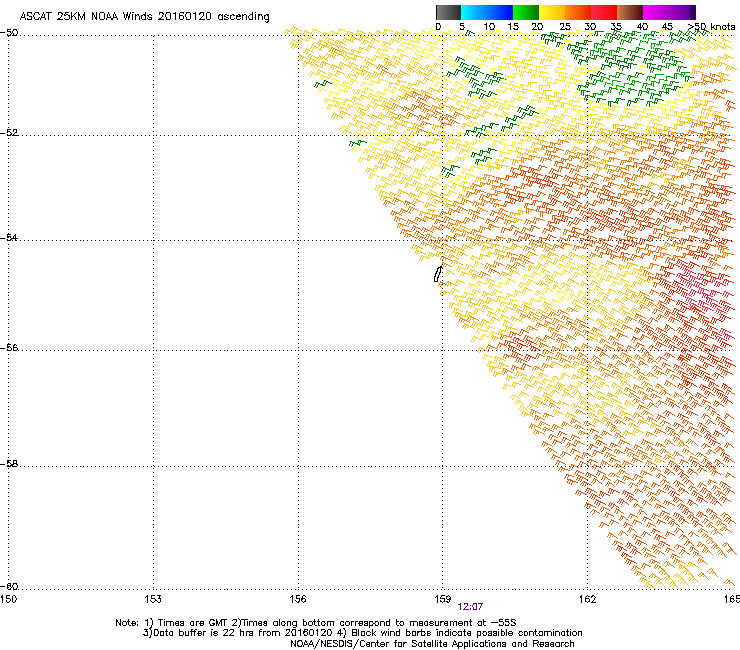Click the -60 latitude axis label
Viewport: 740px width, 650px height.
click(x=9, y=586)
